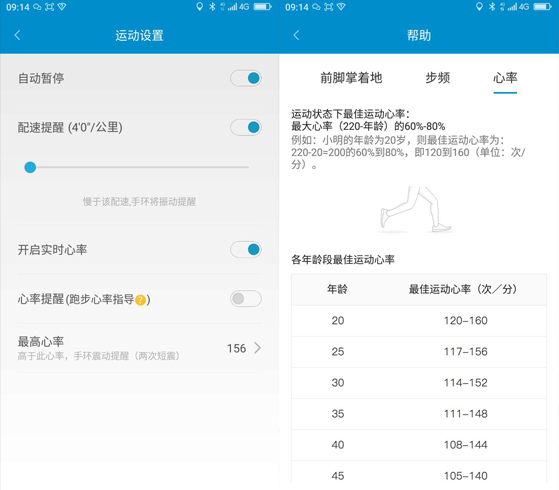Tap the 09:14 clock in right status bar
The width and height of the screenshot is (559, 490).
point(297,7)
